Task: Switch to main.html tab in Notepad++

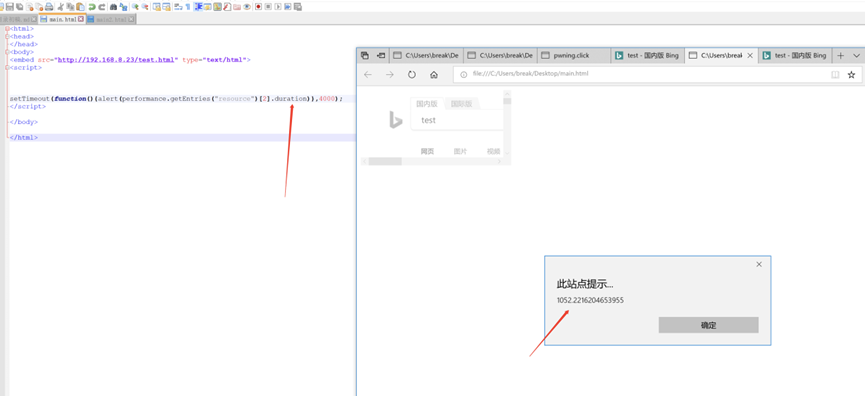Action: click(62, 19)
